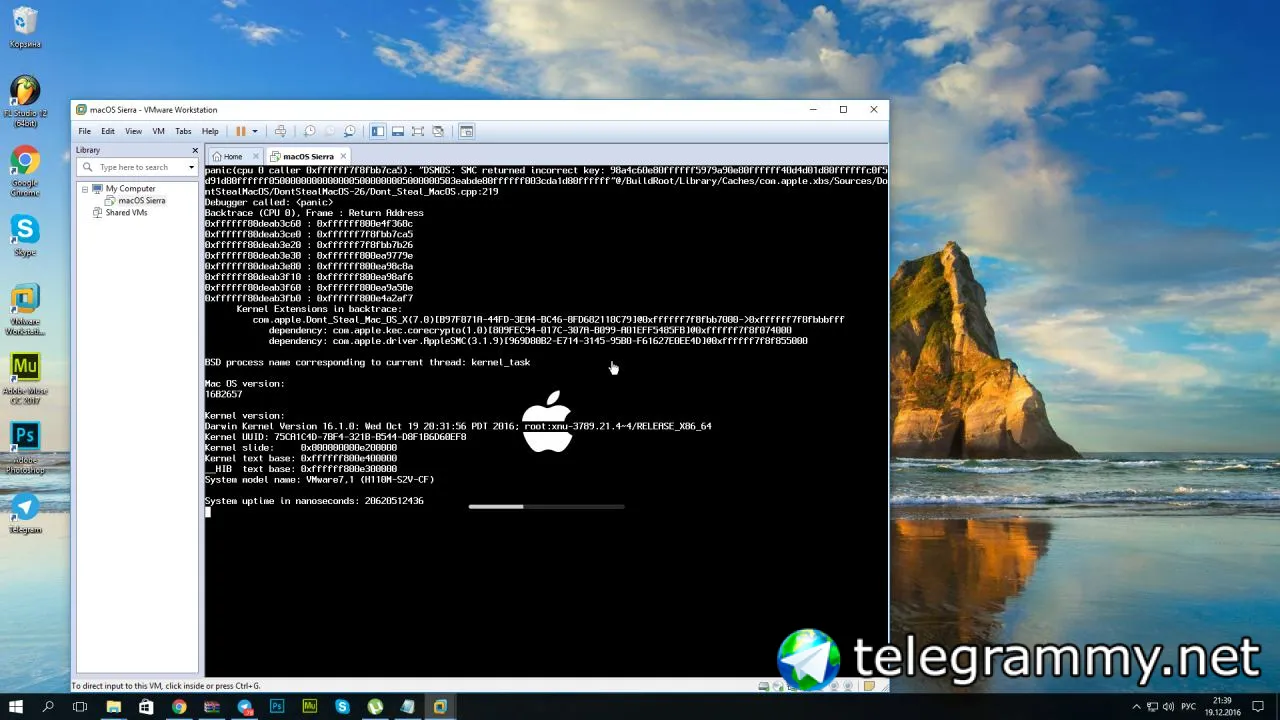Select the Google Chrome desktop icon
This screenshot has width=1280, height=720.
[x=25, y=172]
